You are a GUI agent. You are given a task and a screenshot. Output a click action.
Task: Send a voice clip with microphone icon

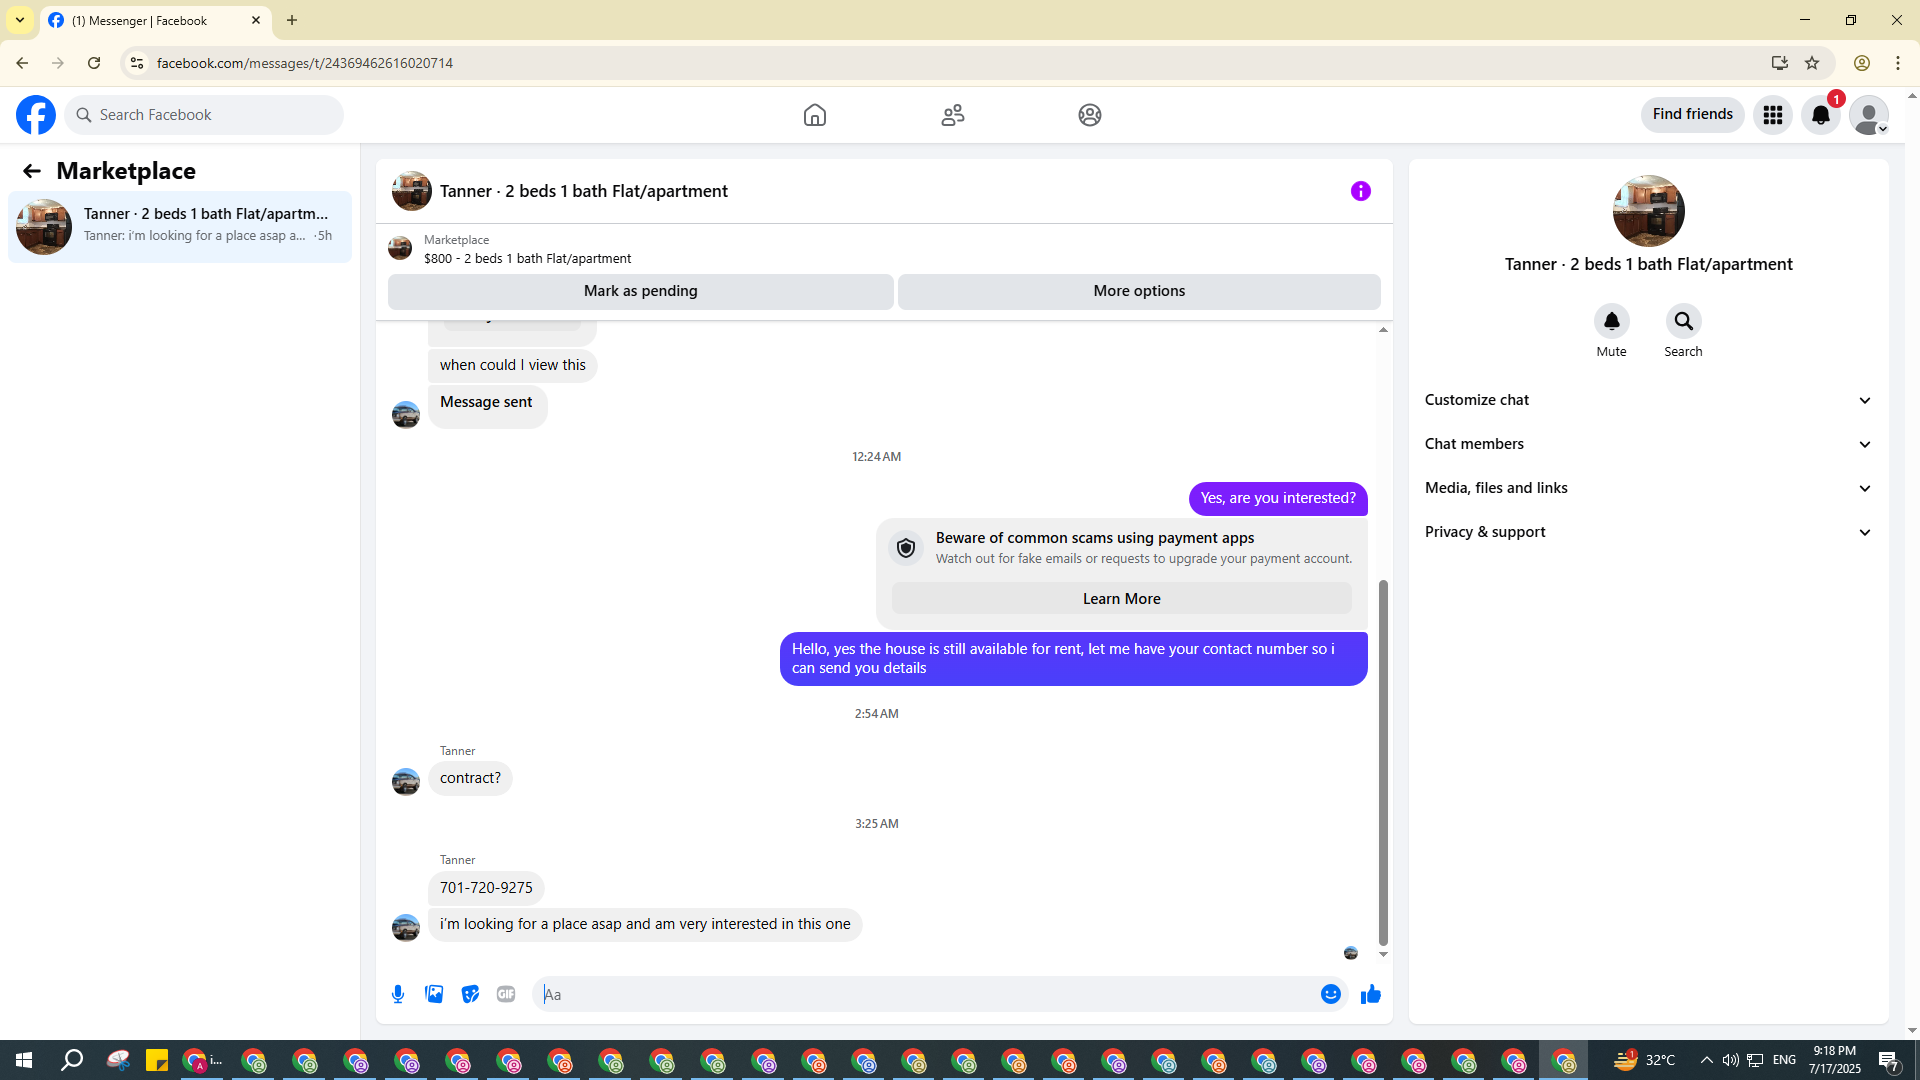pos(398,994)
